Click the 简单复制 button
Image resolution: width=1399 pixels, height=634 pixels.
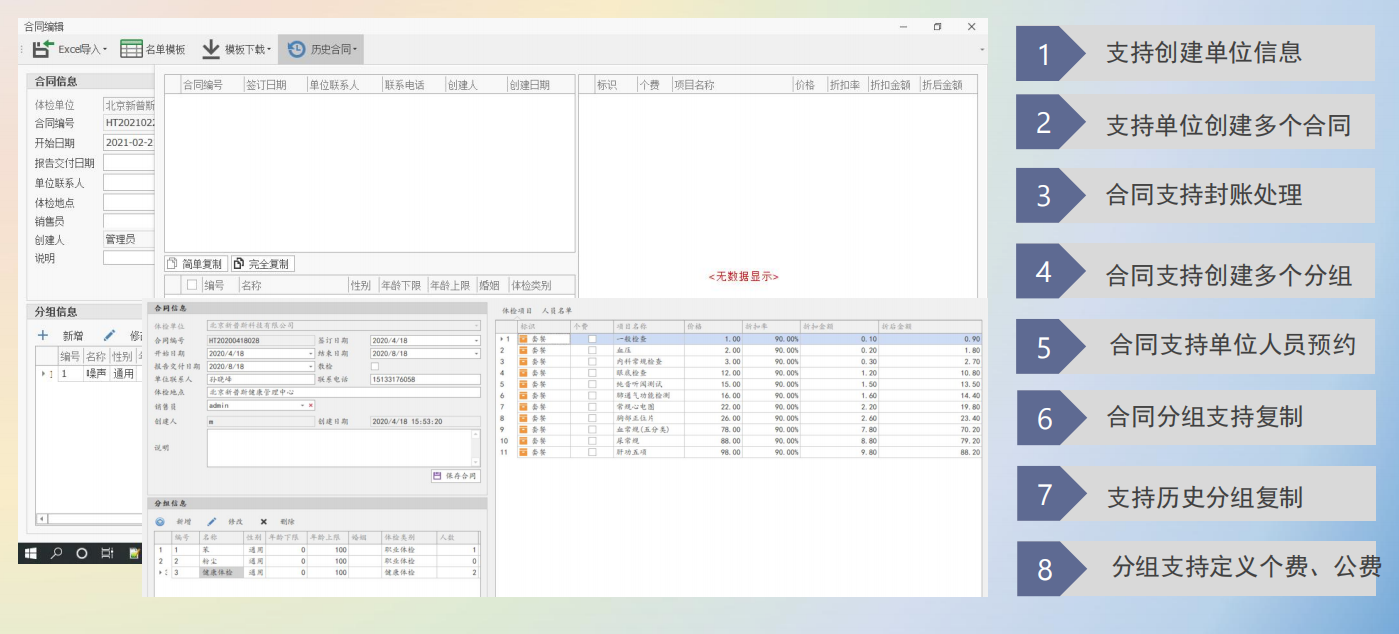coord(196,264)
